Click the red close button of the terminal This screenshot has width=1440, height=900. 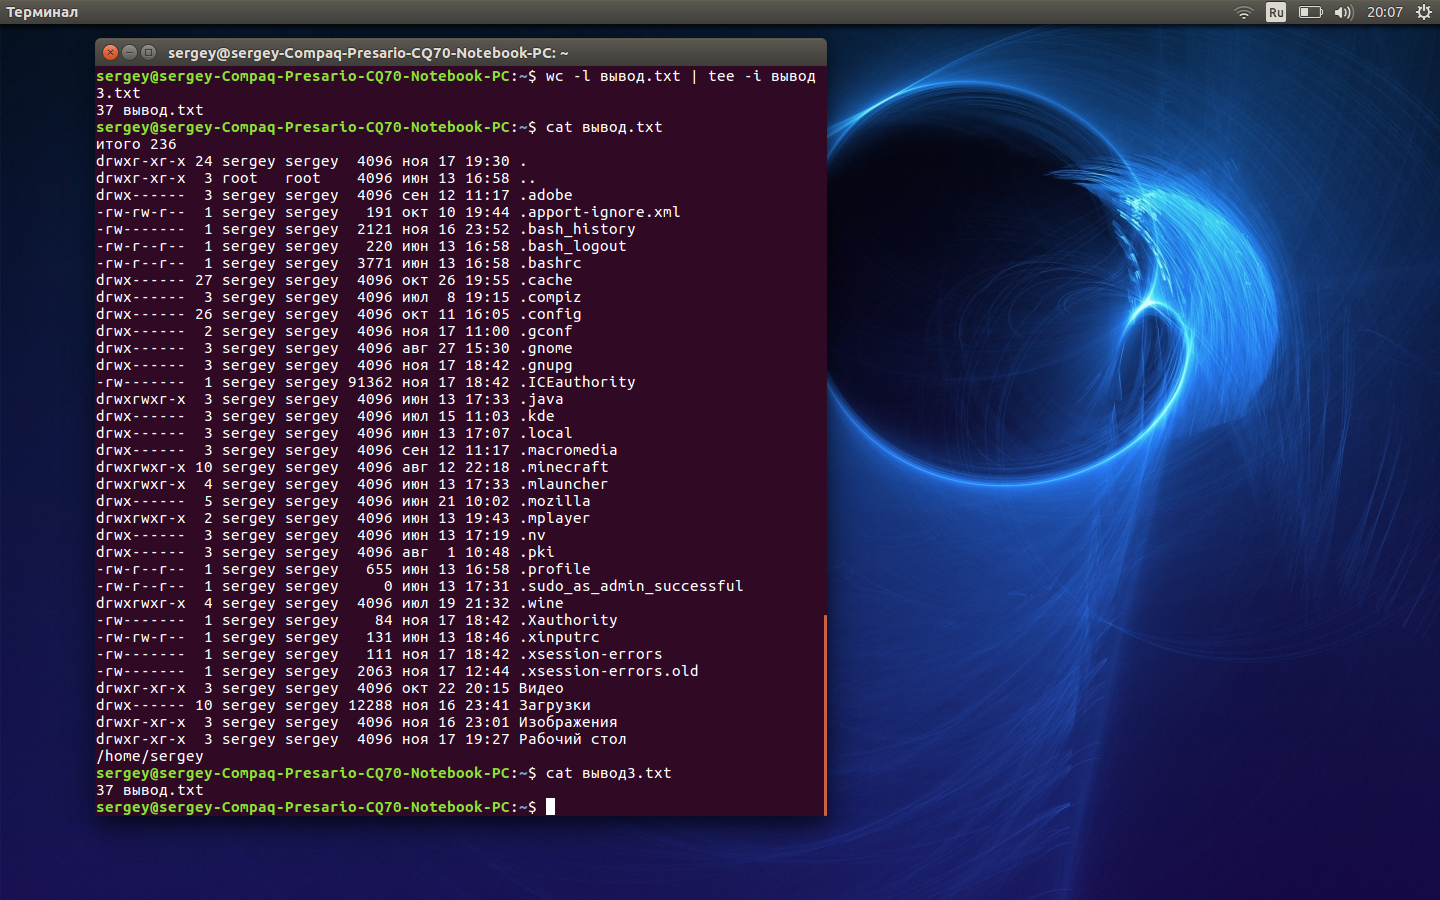(110, 52)
